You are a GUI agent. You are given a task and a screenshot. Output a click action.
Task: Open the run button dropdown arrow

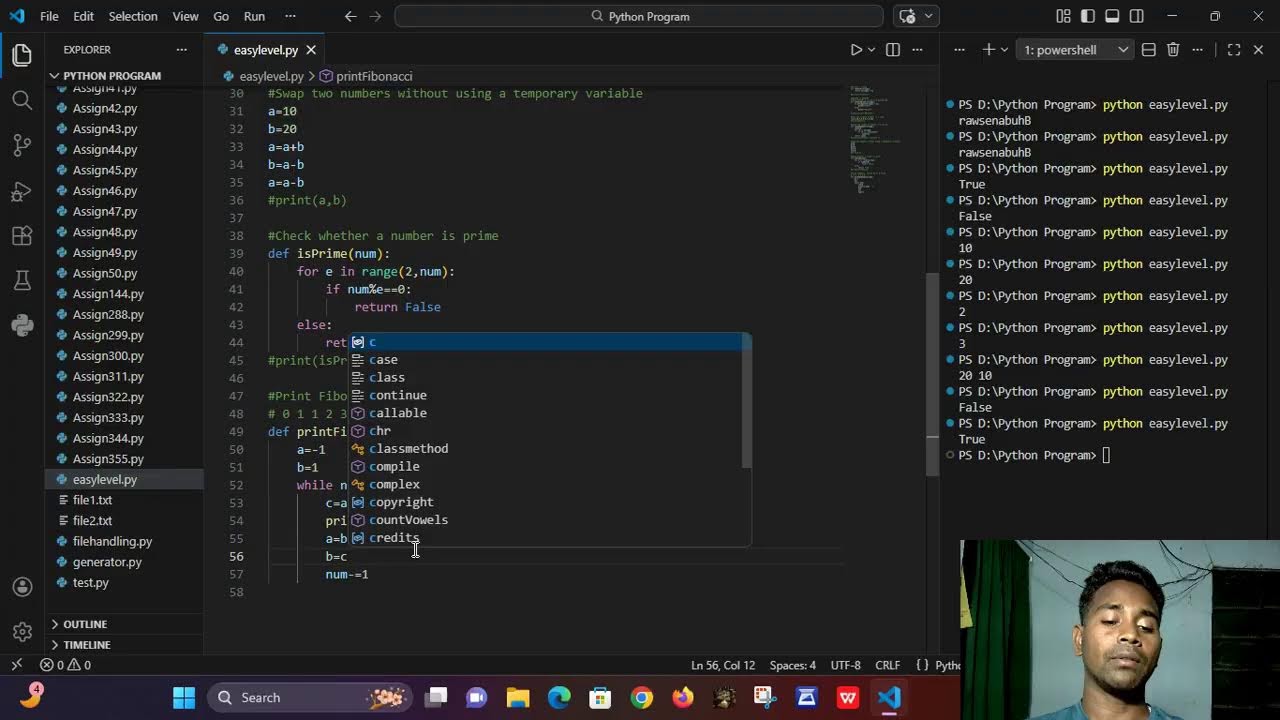pyautogui.click(x=871, y=50)
